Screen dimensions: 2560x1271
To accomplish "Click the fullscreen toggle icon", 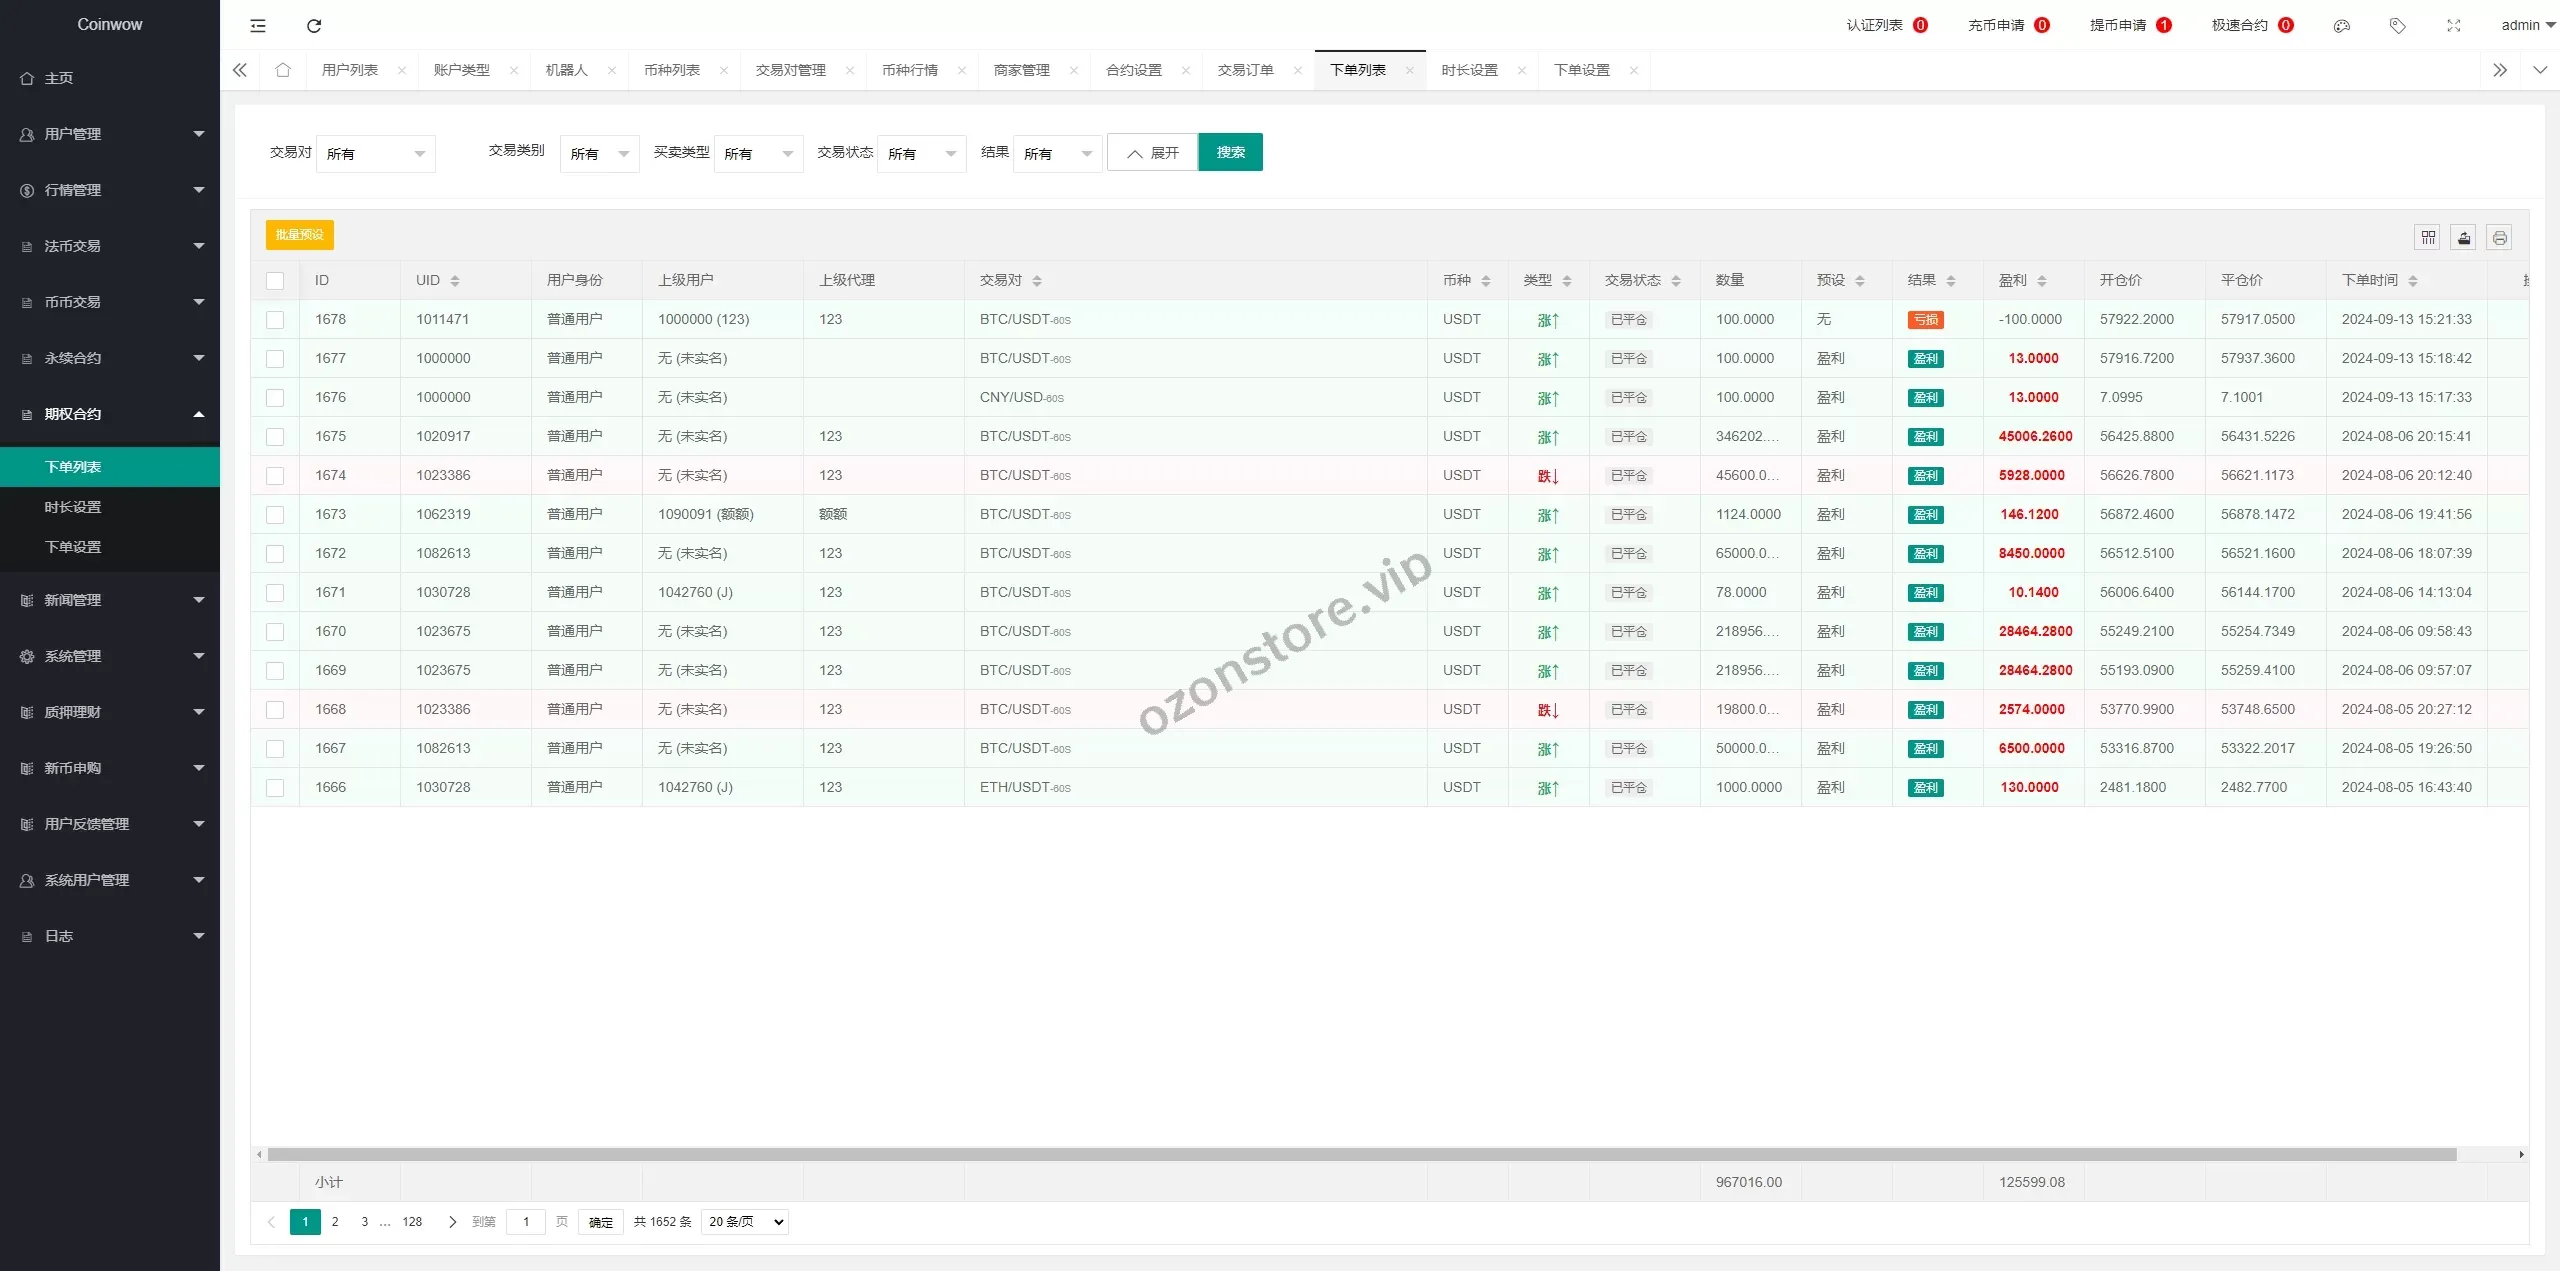I will 2453,26.
